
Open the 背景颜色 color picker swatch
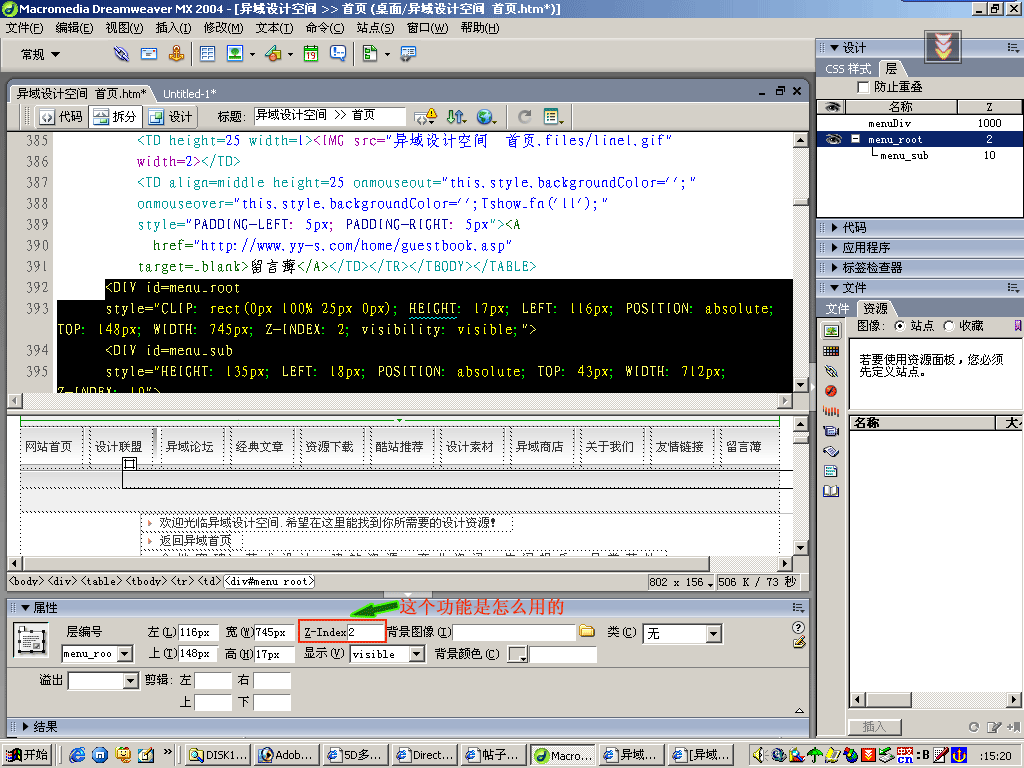point(517,654)
